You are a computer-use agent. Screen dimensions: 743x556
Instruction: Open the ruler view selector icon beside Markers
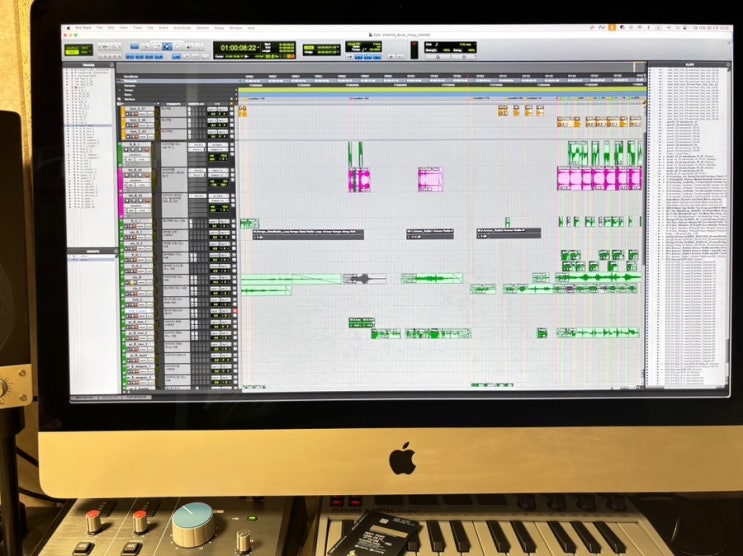click(119, 99)
